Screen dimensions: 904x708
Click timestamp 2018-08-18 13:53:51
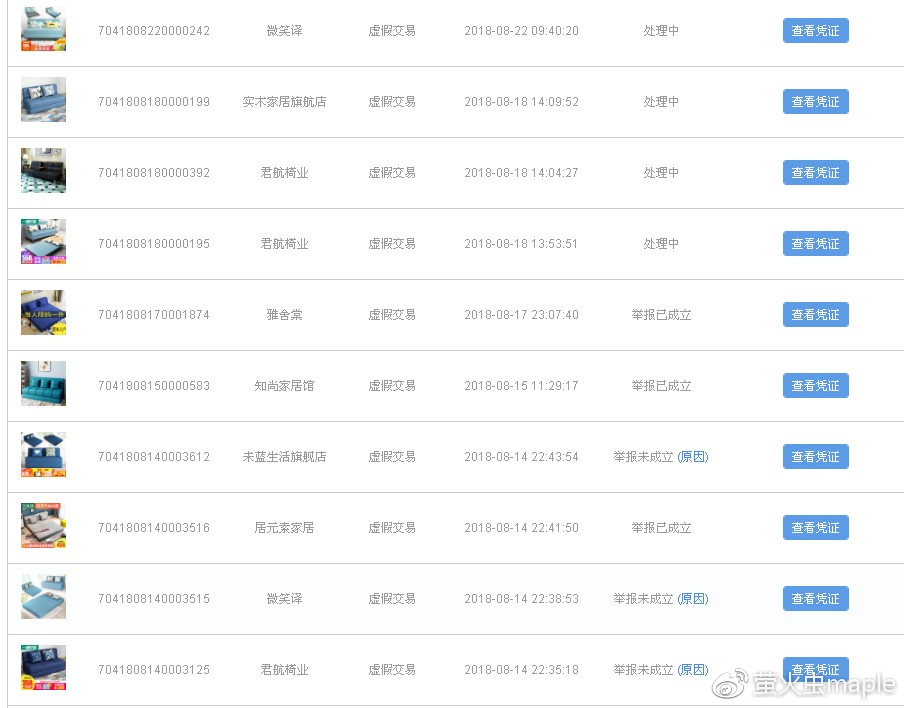coord(521,243)
